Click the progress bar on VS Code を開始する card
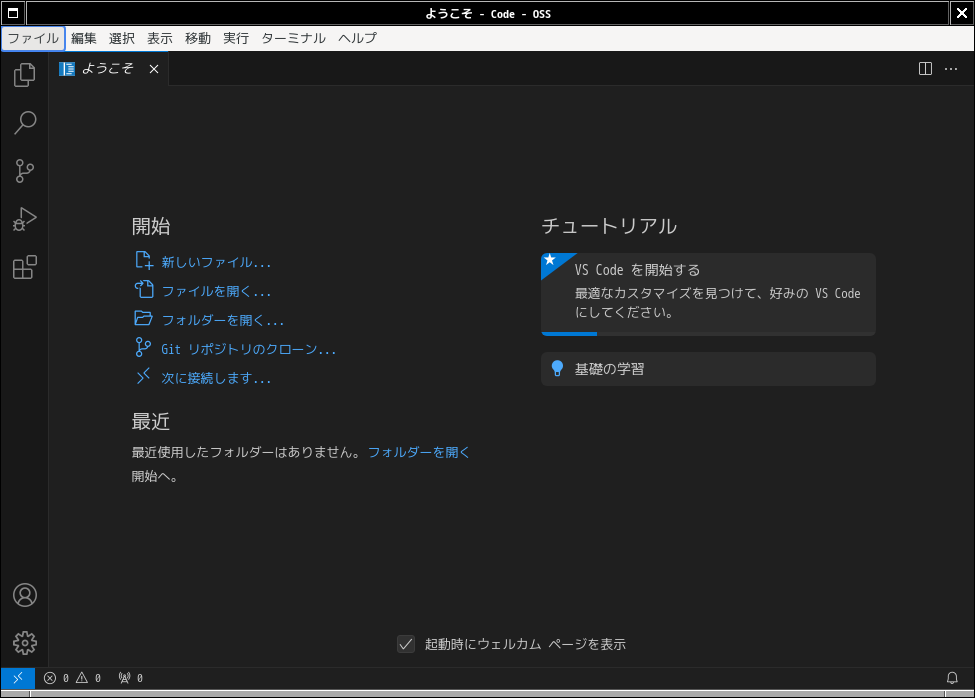This screenshot has height=698, width=975. point(708,334)
